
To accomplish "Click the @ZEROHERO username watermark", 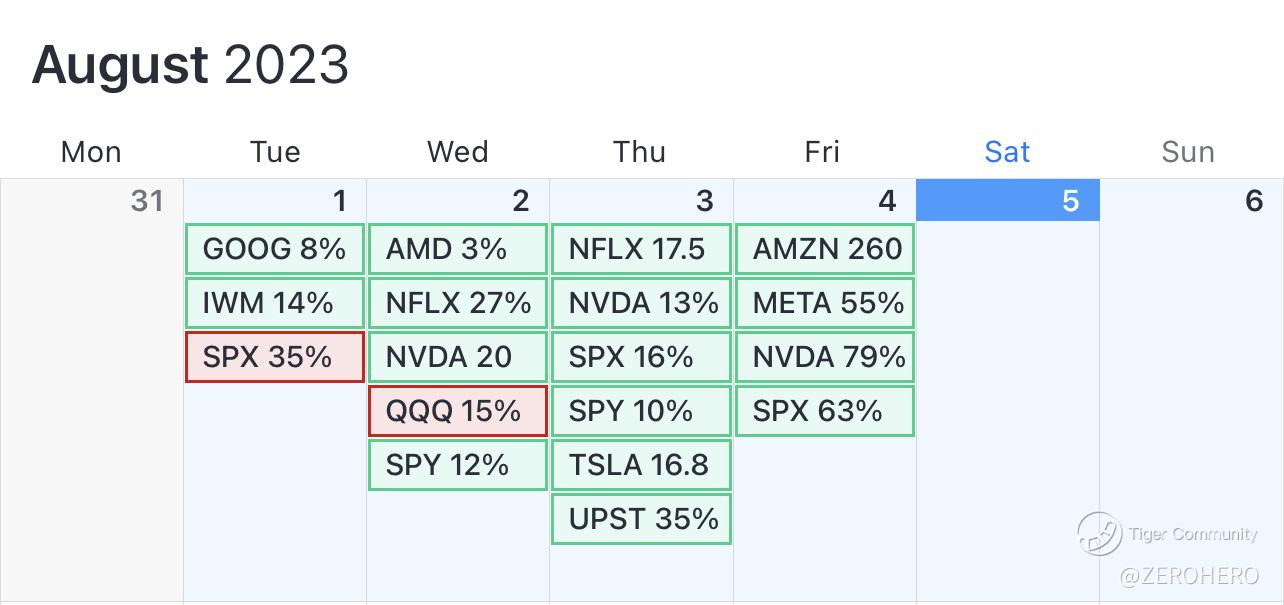I will pos(1188,576).
